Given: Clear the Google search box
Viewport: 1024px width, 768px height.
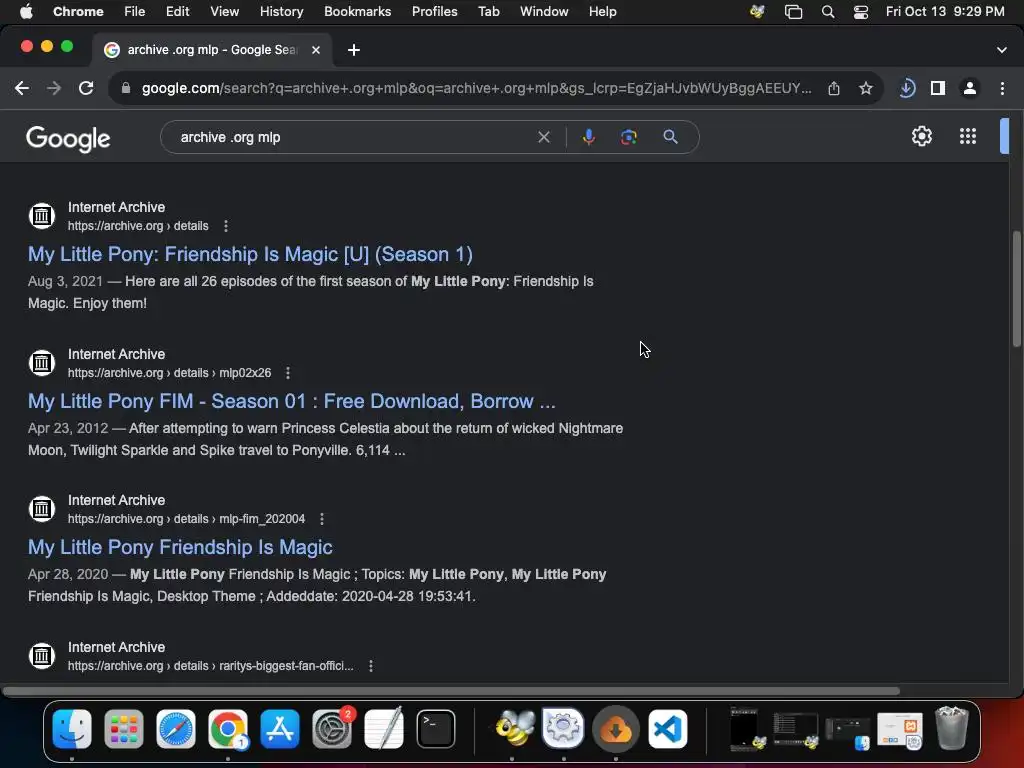Looking at the screenshot, I should (543, 137).
